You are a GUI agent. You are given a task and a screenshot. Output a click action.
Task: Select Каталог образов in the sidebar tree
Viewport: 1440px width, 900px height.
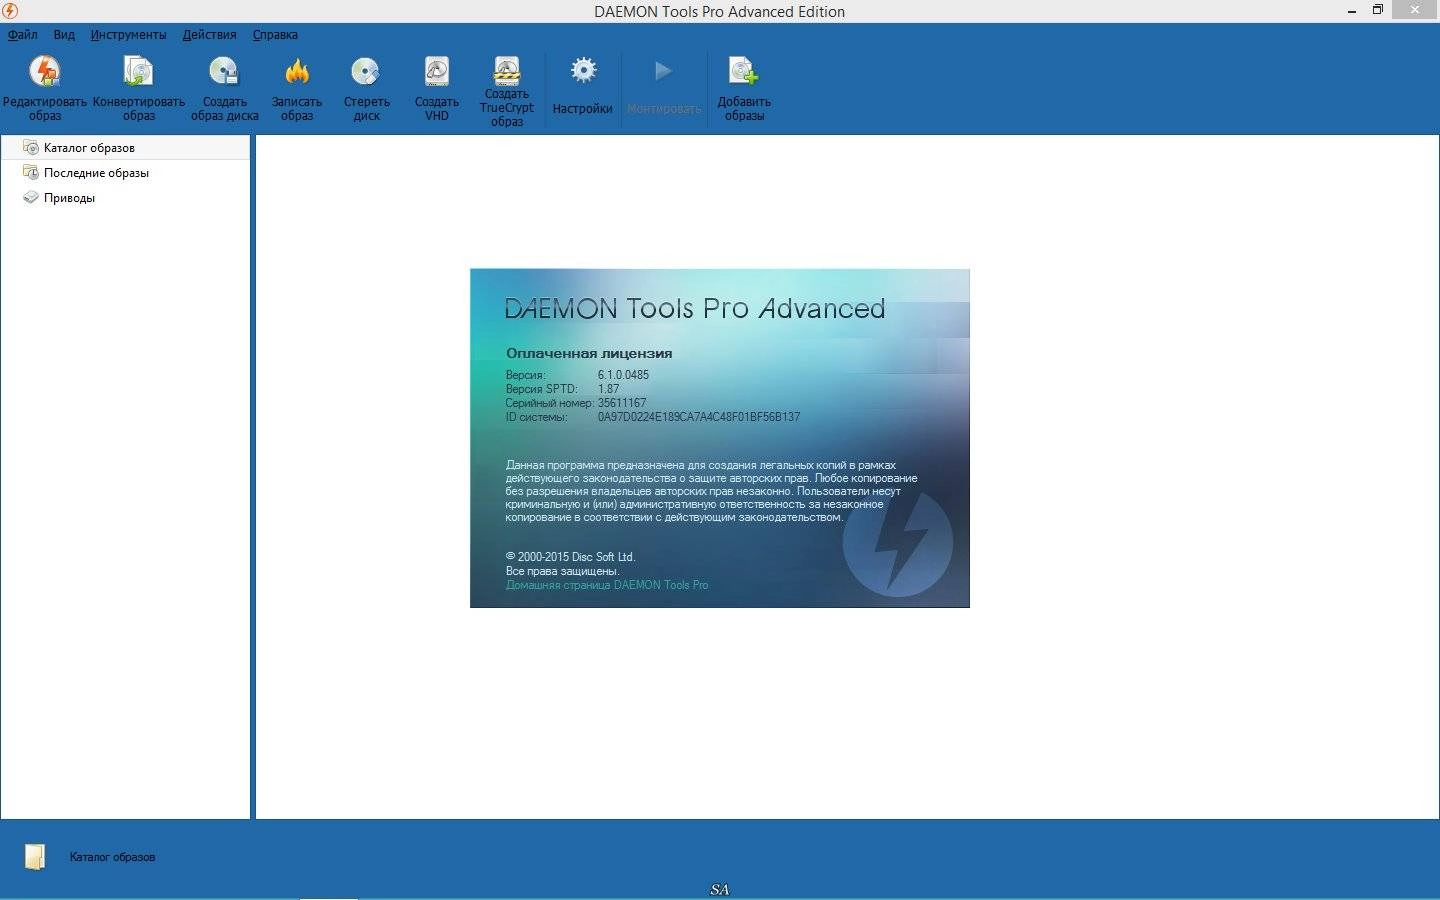click(x=125, y=147)
